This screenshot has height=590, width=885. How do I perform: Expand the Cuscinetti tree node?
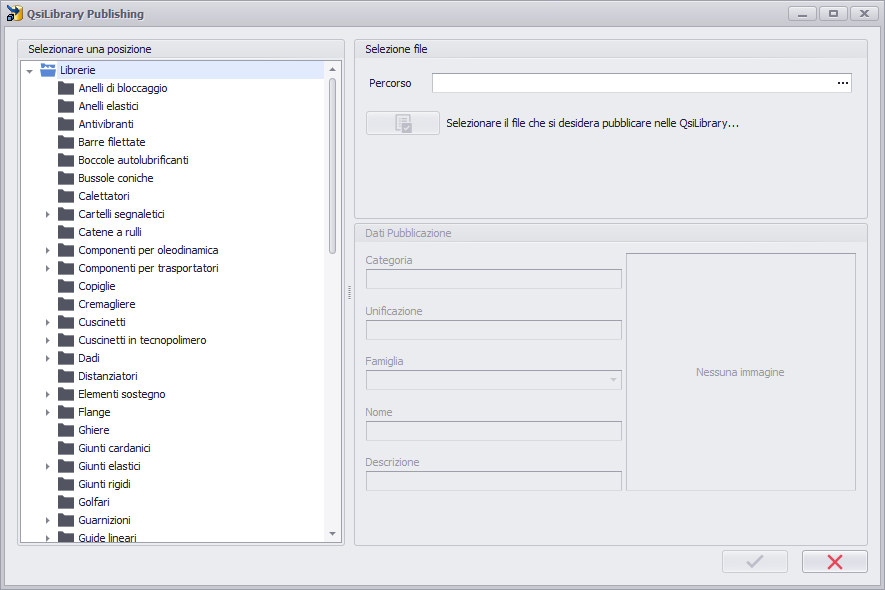point(47,322)
